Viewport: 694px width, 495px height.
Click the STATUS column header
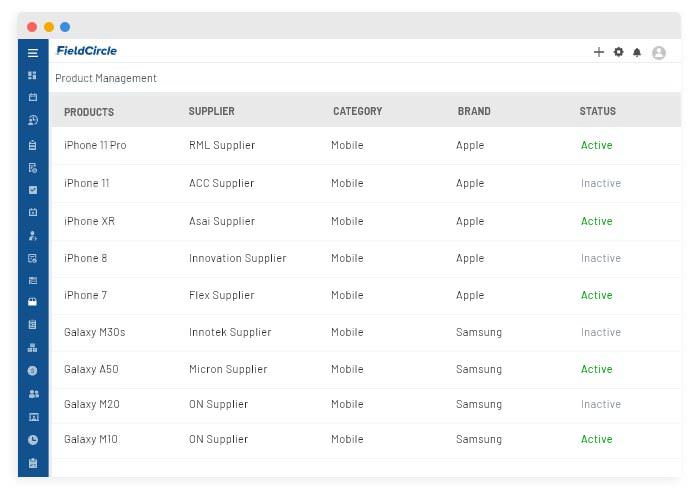(x=598, y=111)
